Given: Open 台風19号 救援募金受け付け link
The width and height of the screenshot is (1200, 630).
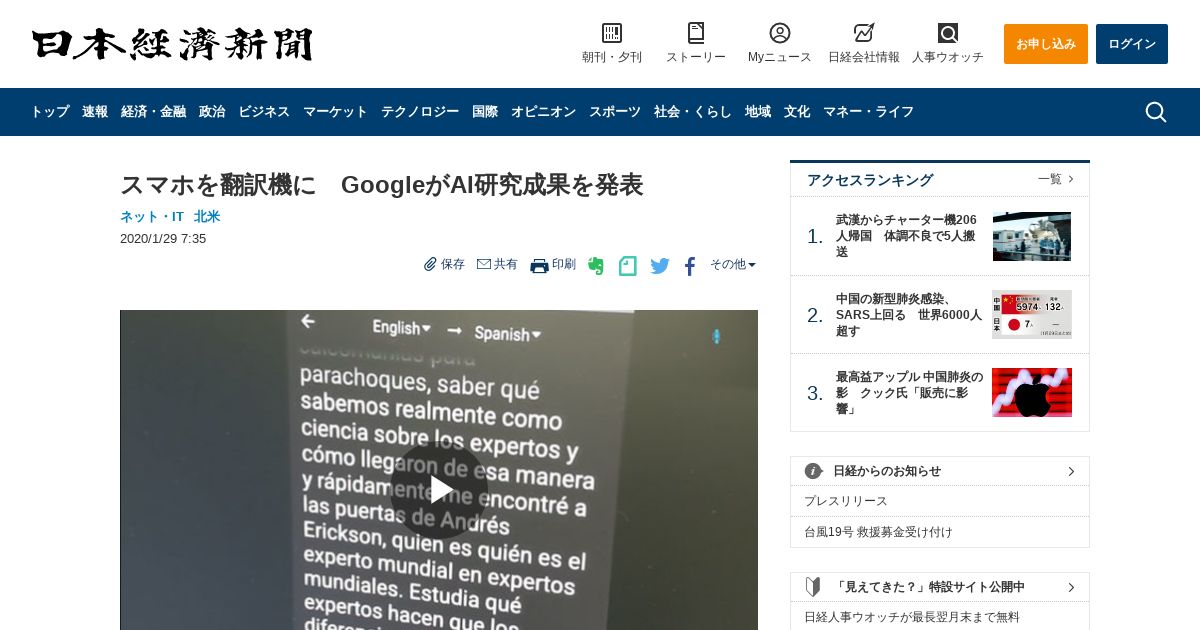Looking at the screenshot, I should tap(879, 532).
